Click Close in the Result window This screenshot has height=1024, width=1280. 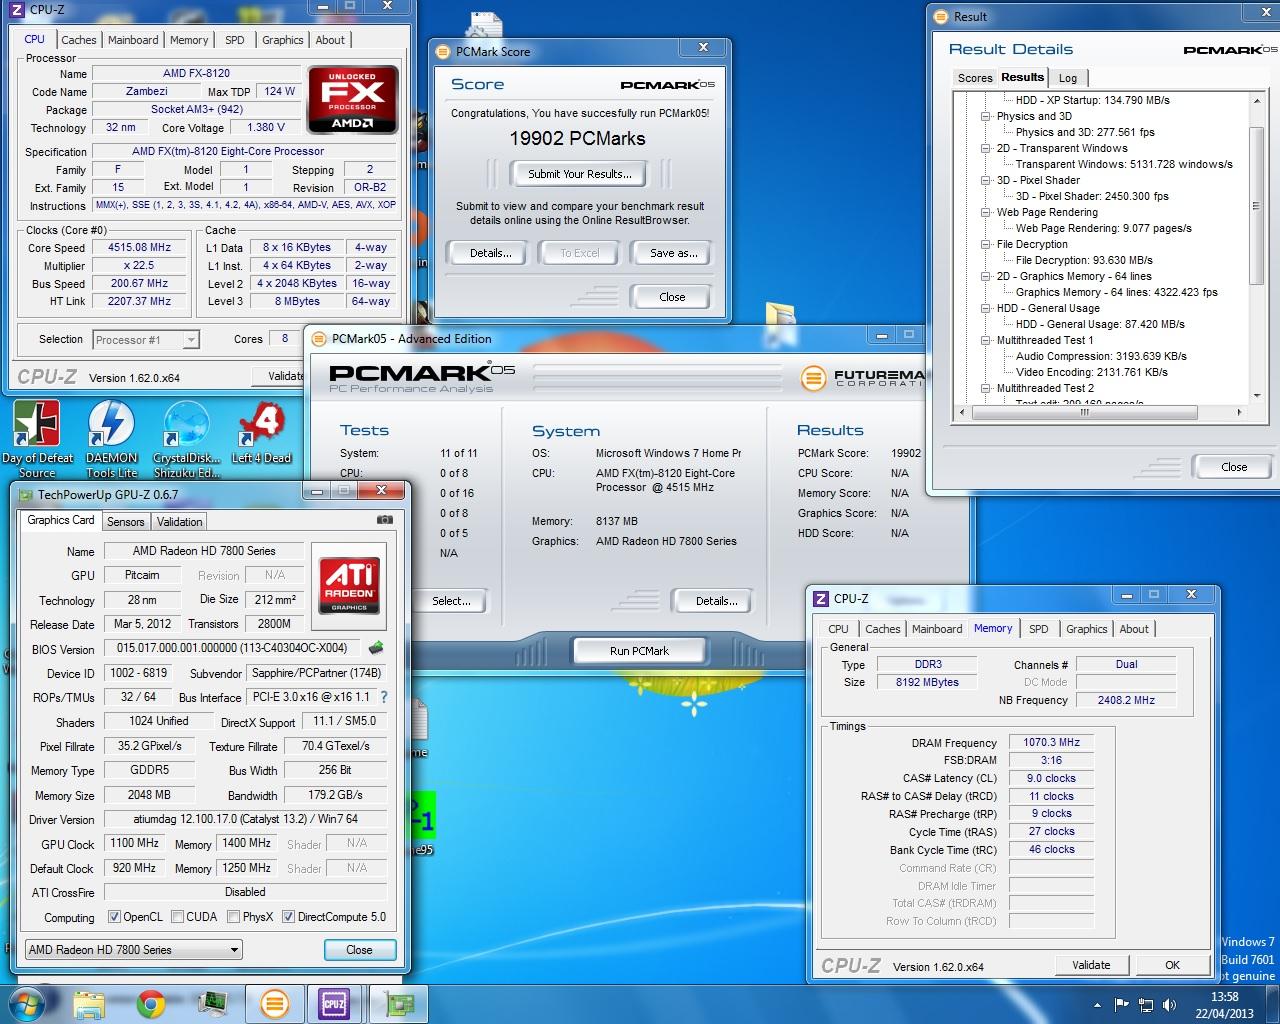(1234, 467)
